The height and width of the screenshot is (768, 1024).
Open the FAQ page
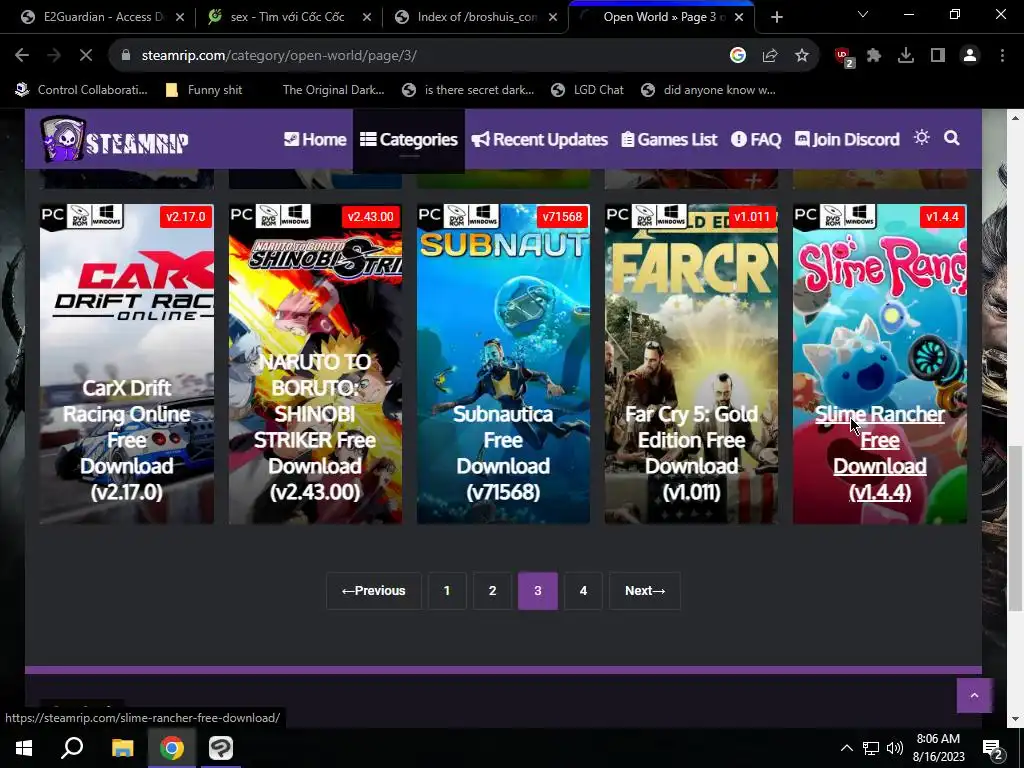[756, 139]
